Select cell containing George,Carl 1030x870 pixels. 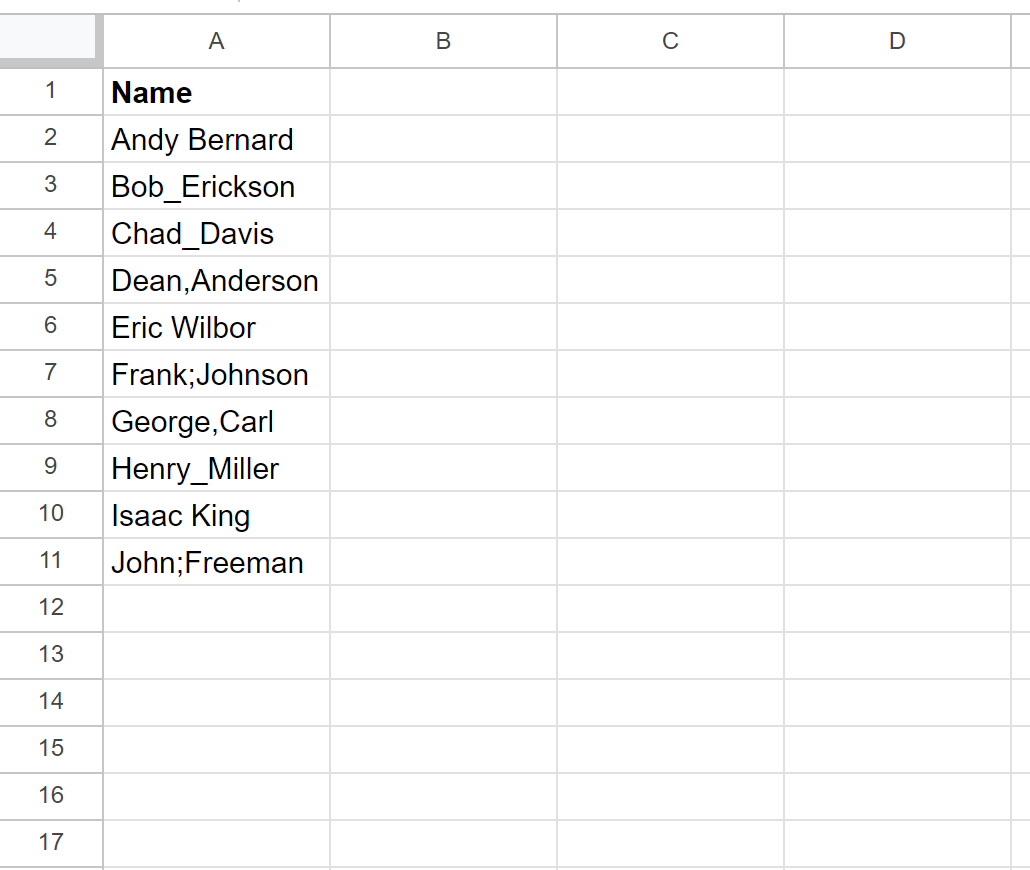[x=217, y=421]
